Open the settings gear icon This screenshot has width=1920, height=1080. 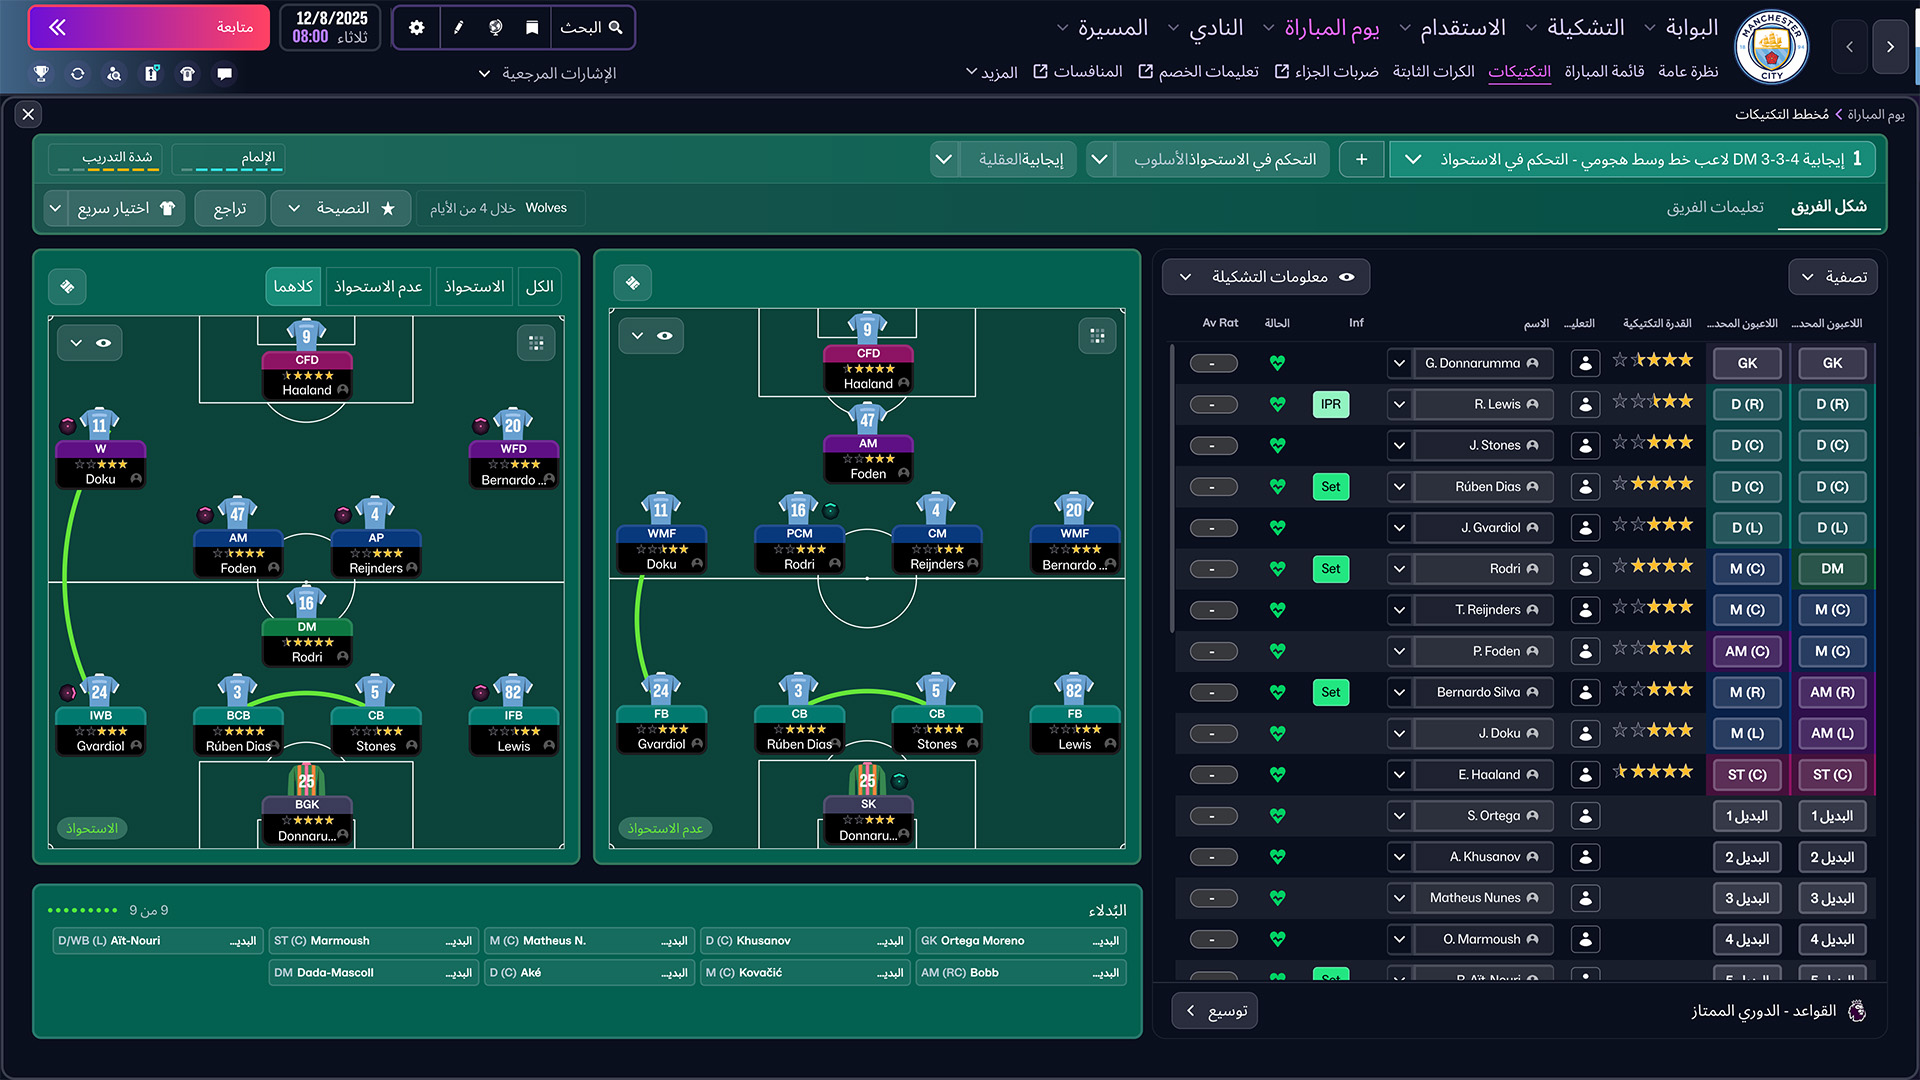pos(417,28)
